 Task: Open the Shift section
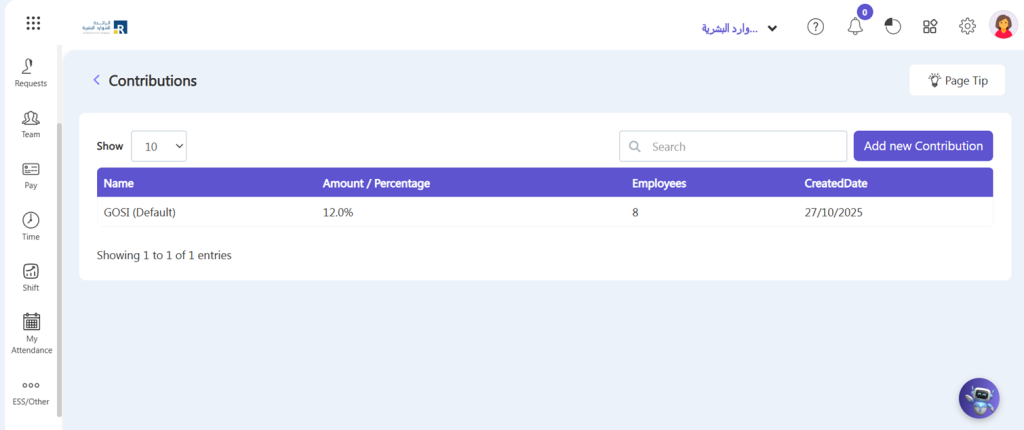click(31, 277)
